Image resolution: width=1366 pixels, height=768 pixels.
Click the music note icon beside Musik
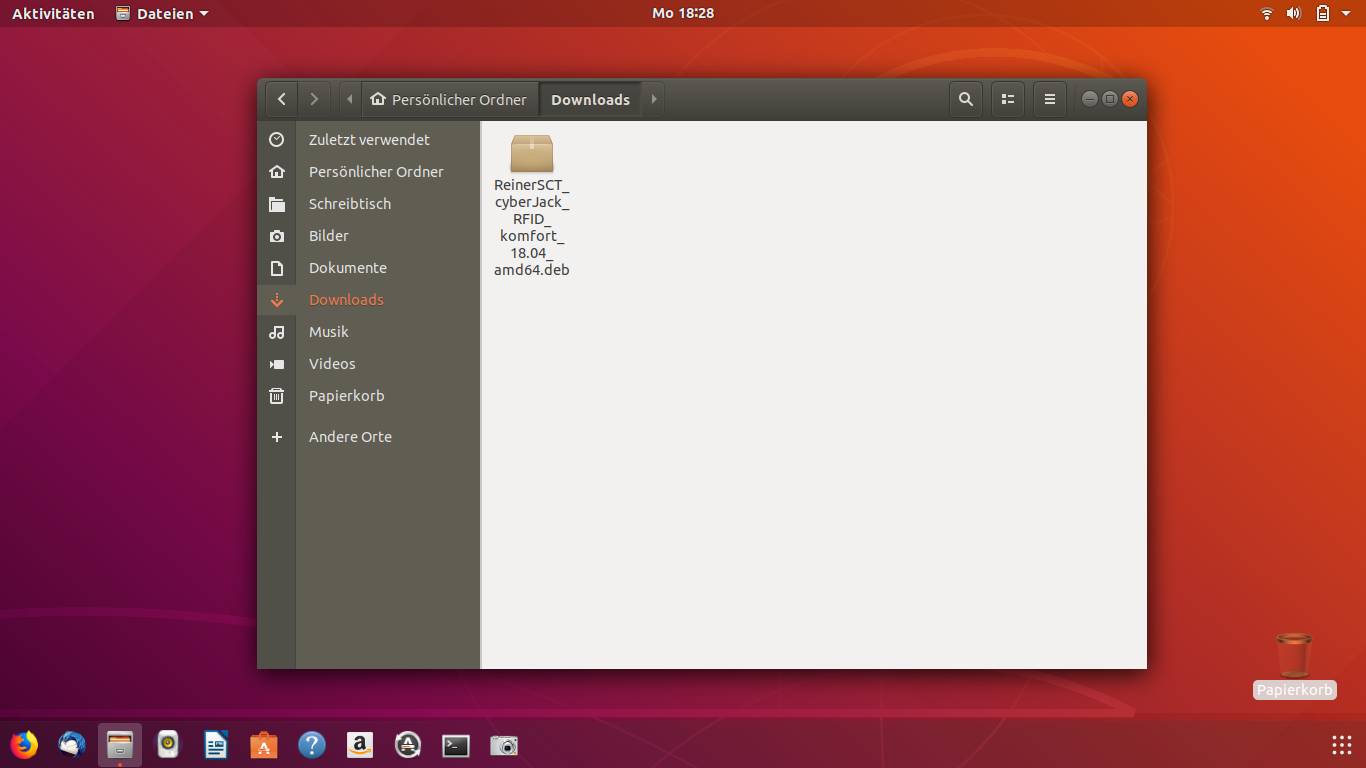(x=277, y=332)
